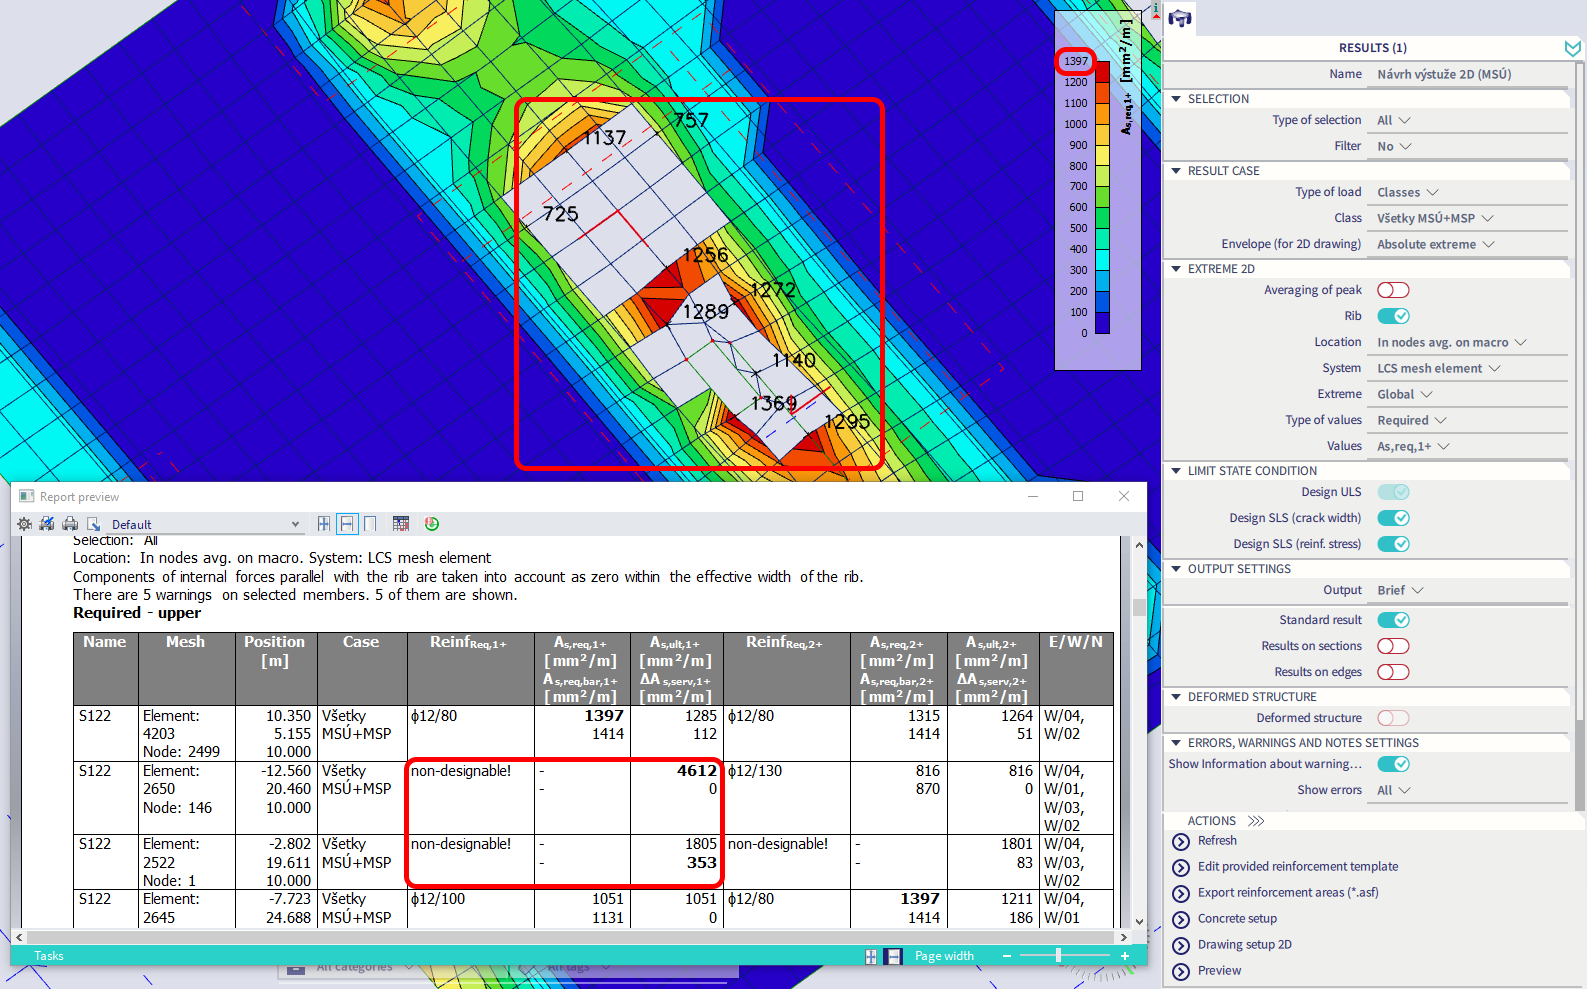
Task: Toggle the Design ULS switch
Action: [1393, 492]
